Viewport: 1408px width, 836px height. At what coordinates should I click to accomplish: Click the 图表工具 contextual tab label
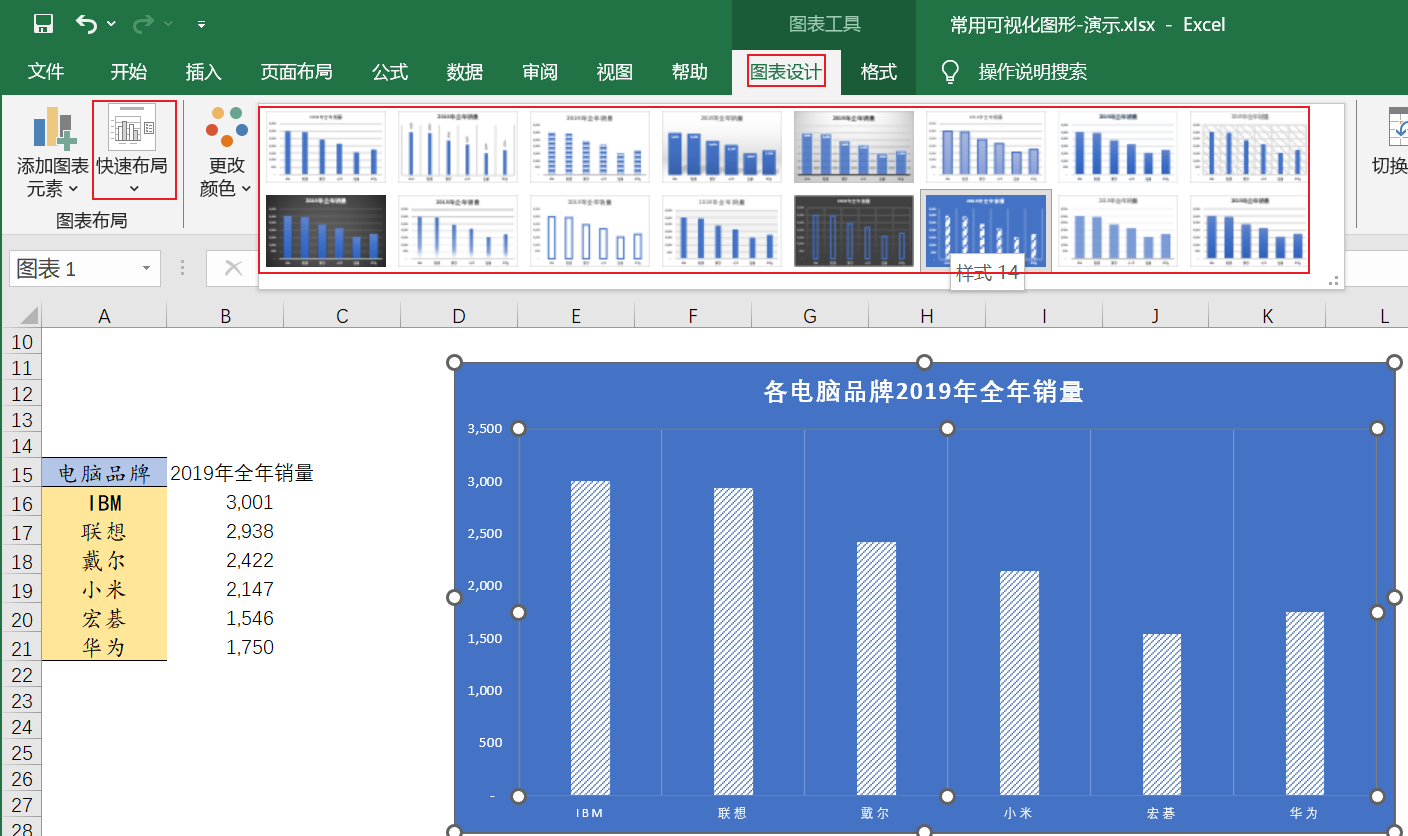tap(824, 24)
